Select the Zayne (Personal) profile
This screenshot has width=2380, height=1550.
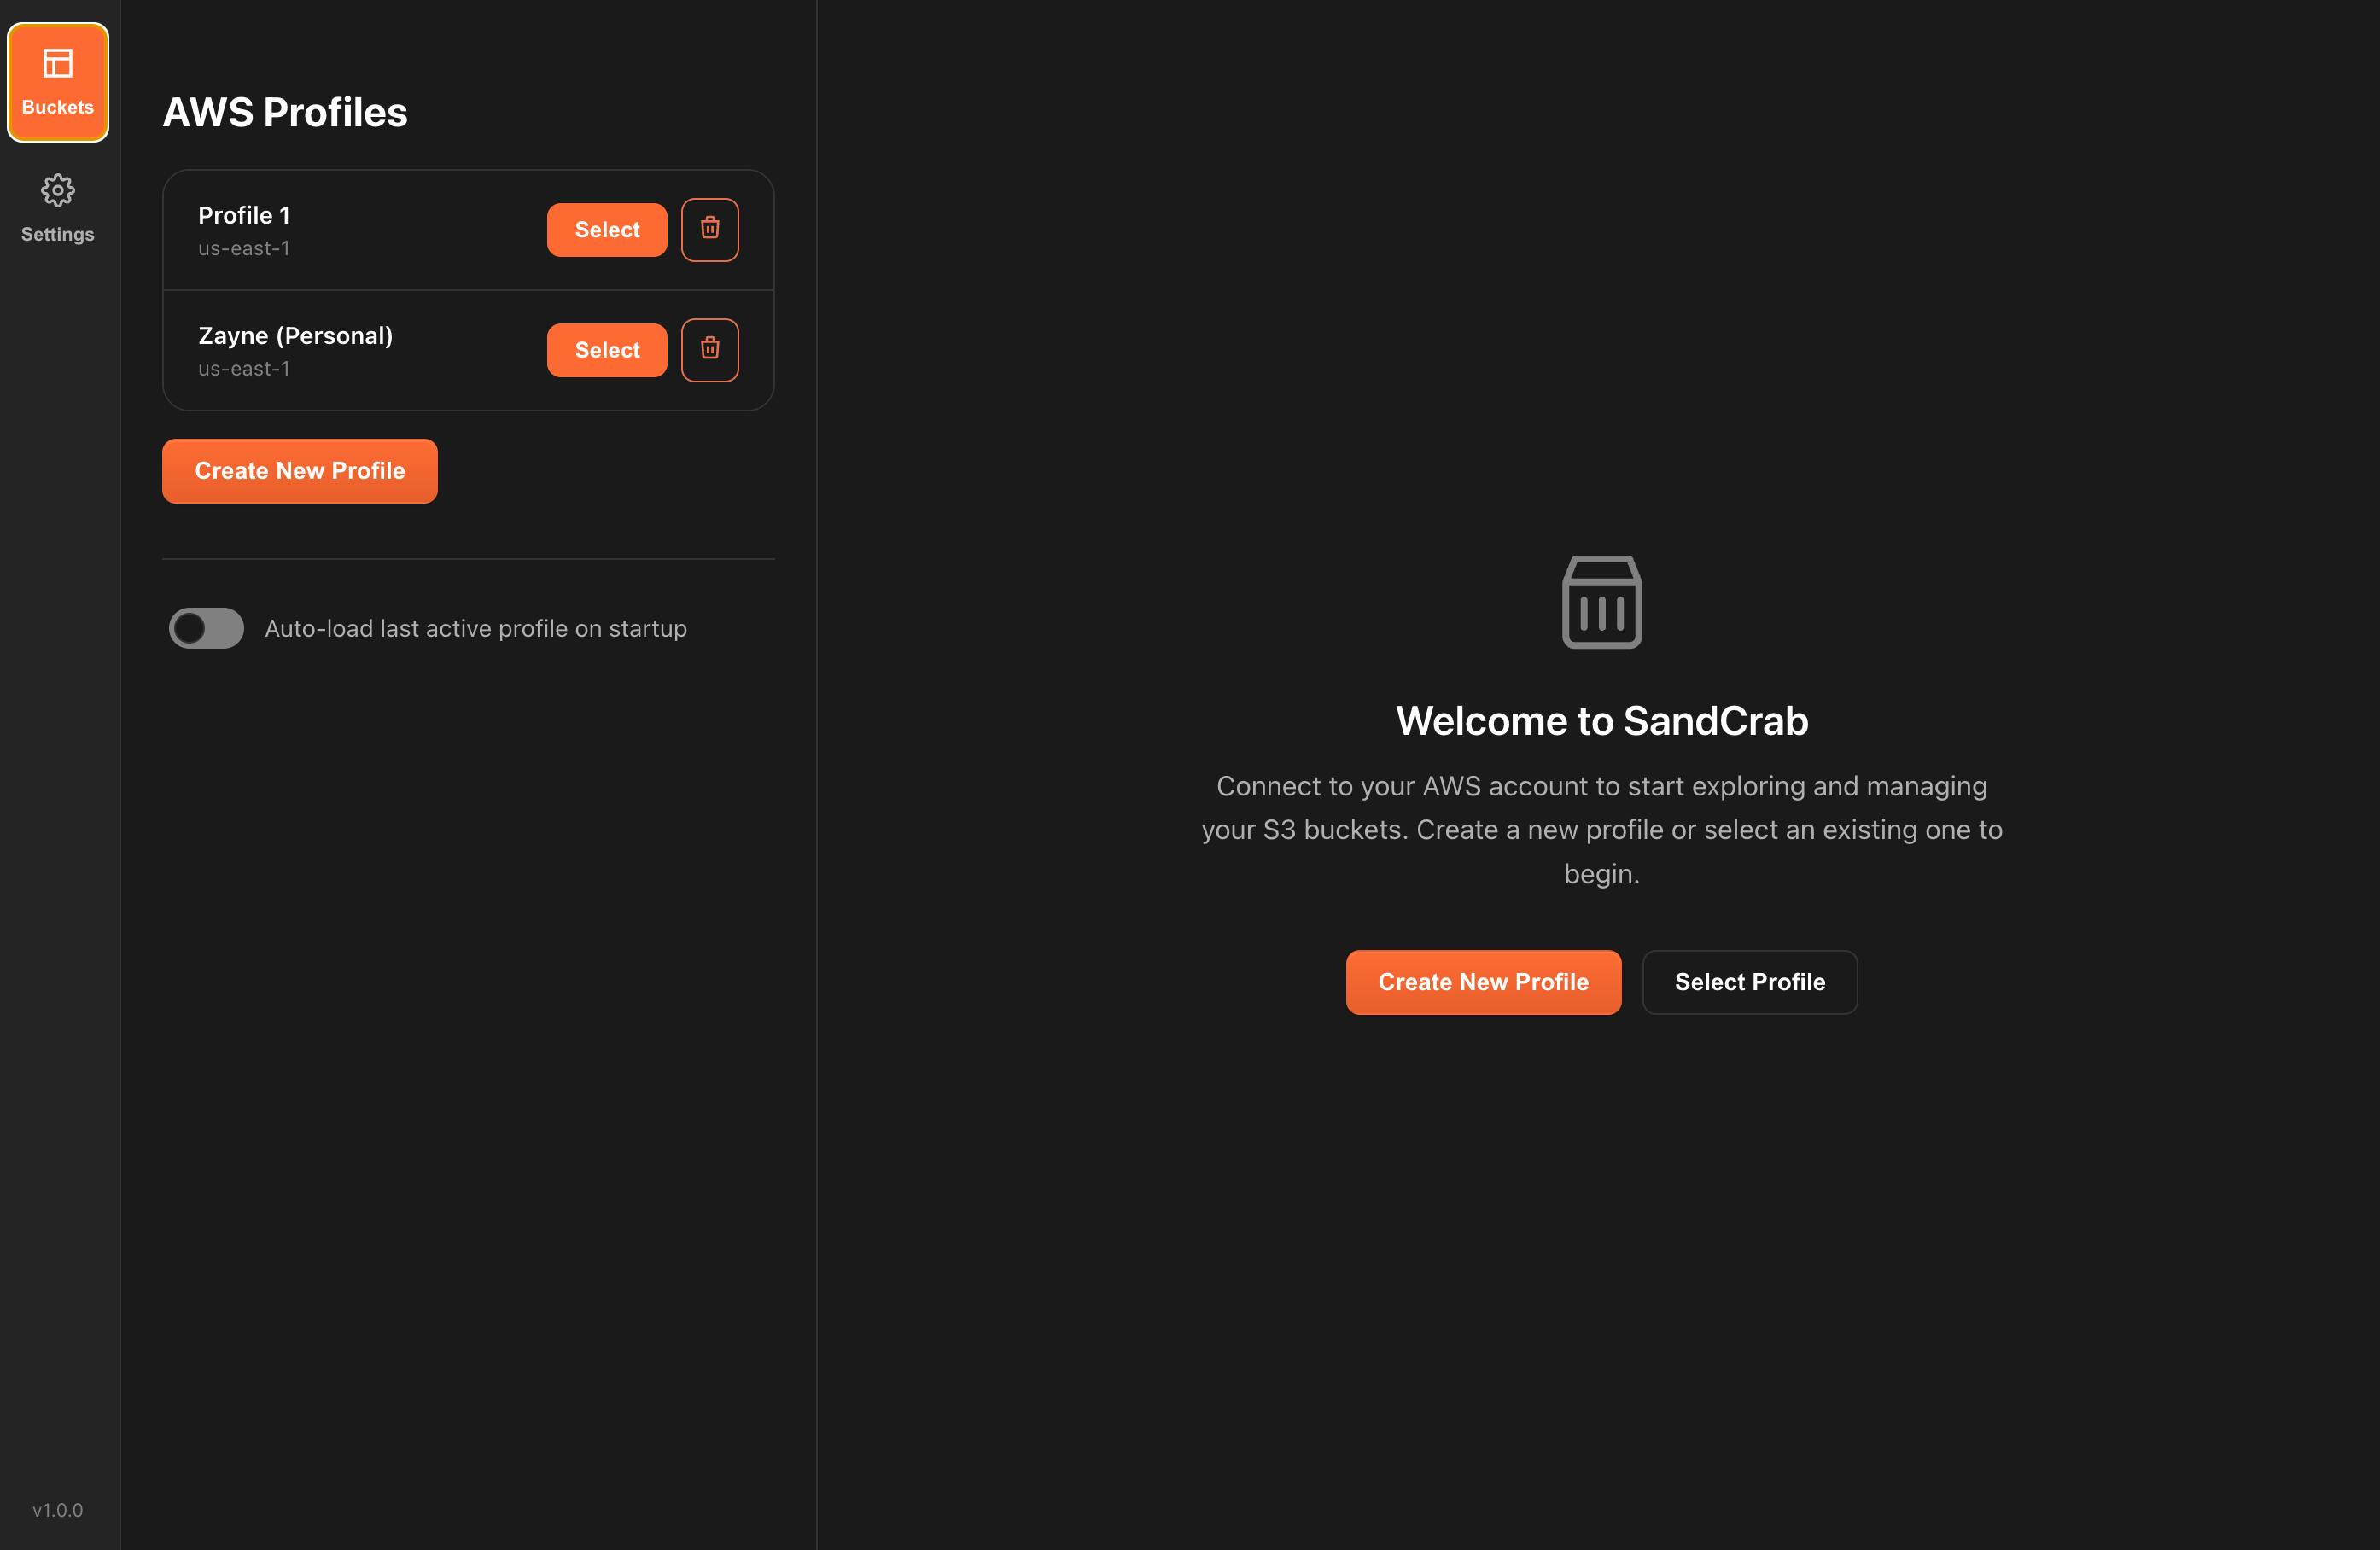607,350
